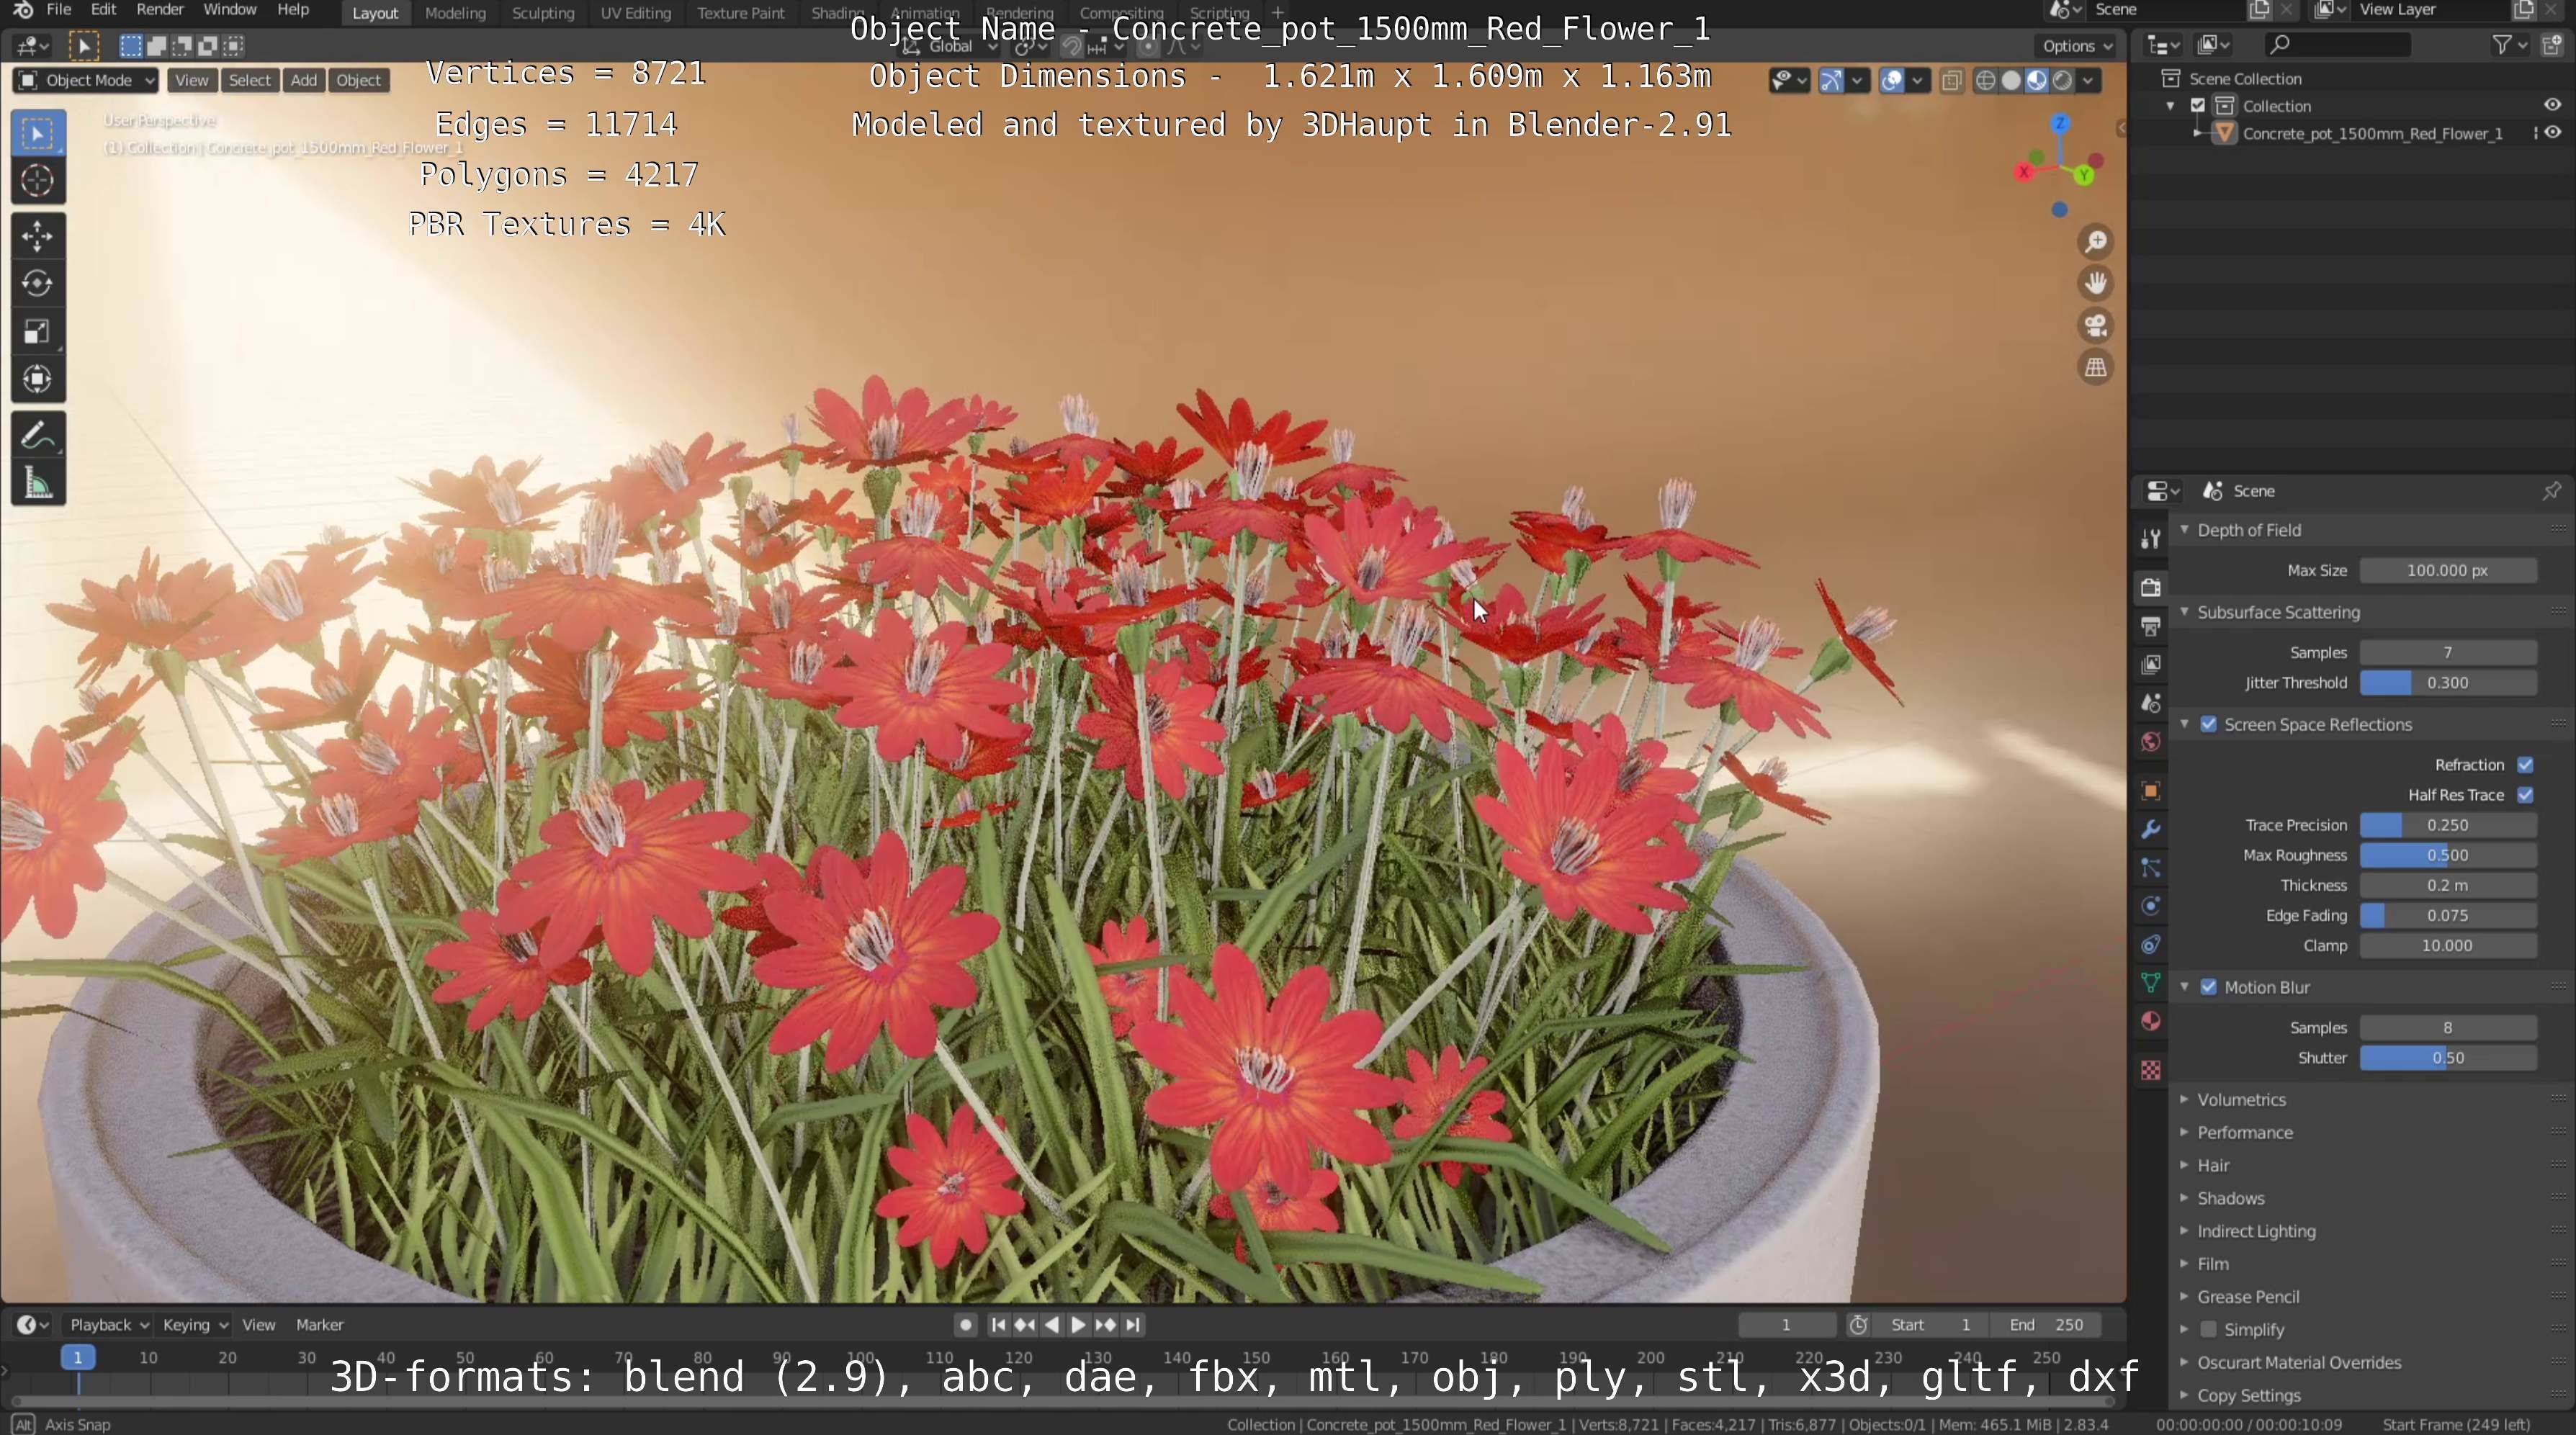Disable the Motion Blur checkbox
Screen dimensions: 2576x1435
2208,987
